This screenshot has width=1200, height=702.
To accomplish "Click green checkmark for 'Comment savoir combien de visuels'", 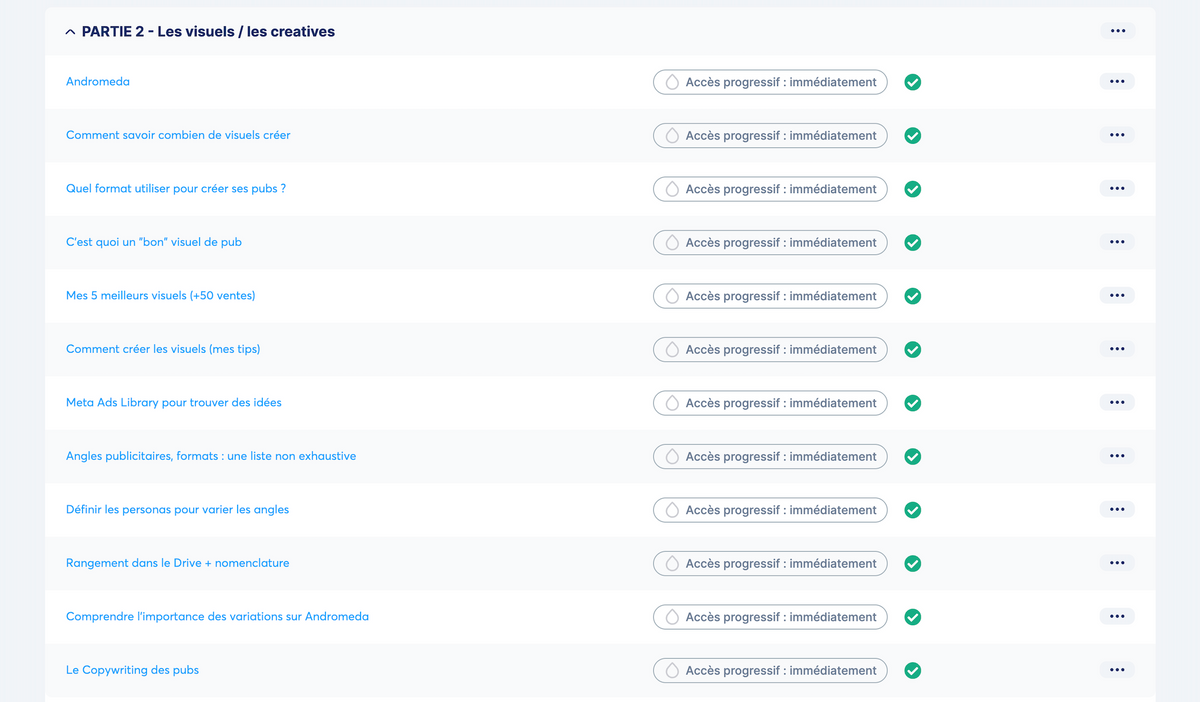I will (x=912, y=136).
